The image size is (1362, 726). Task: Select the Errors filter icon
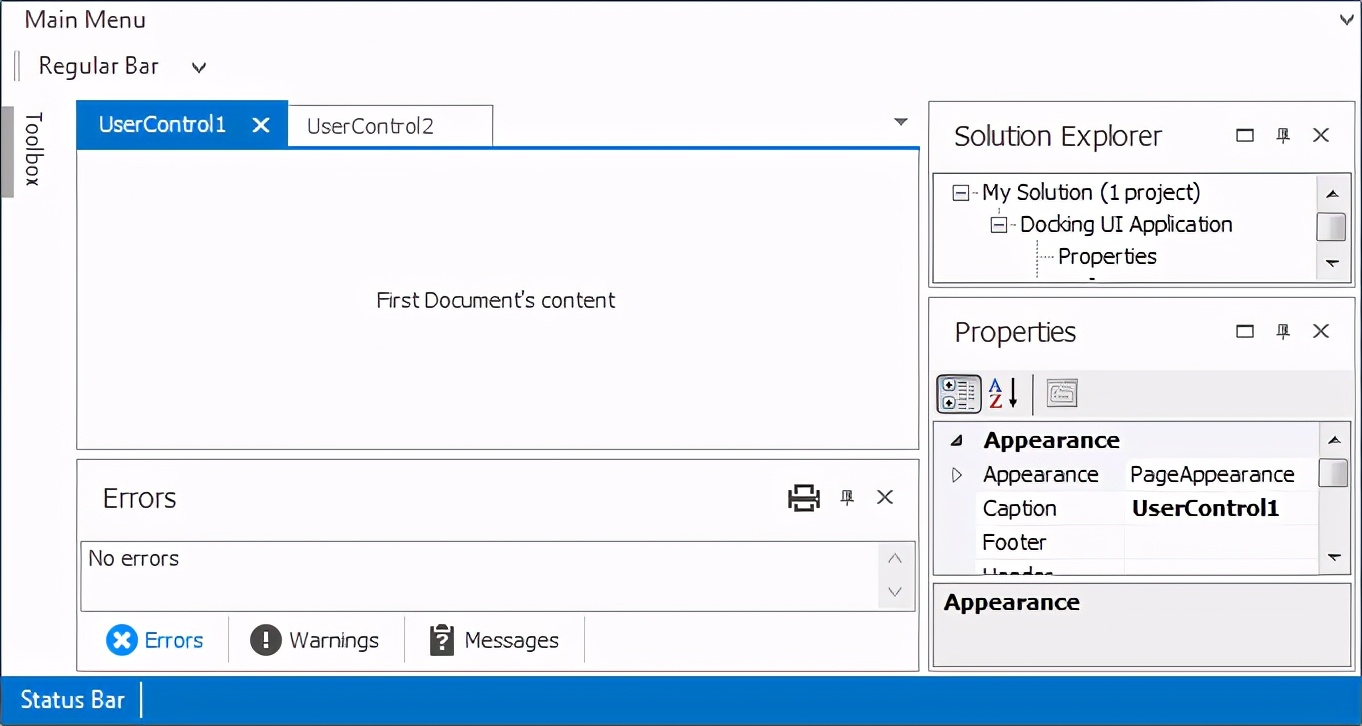point(122,640)
